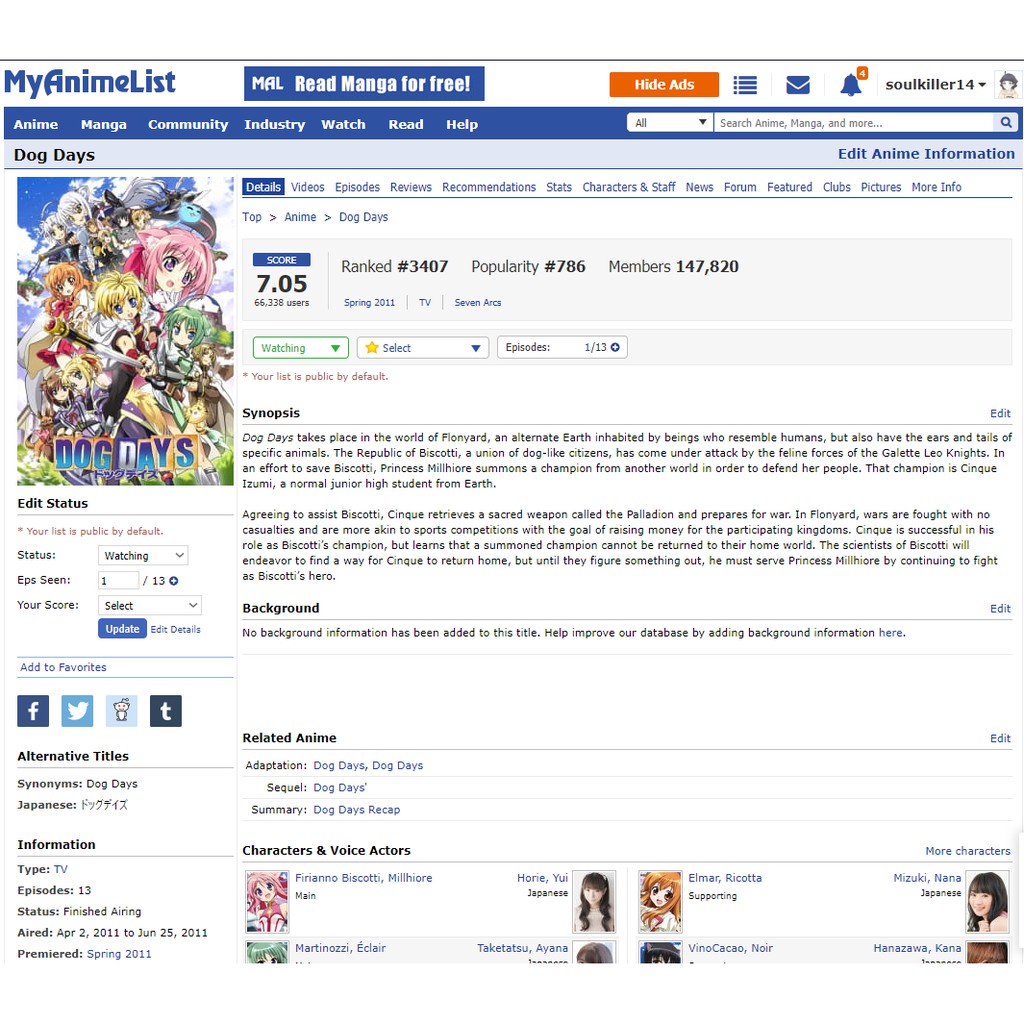Open the star Select score dropdown

[x=423, y=348]
